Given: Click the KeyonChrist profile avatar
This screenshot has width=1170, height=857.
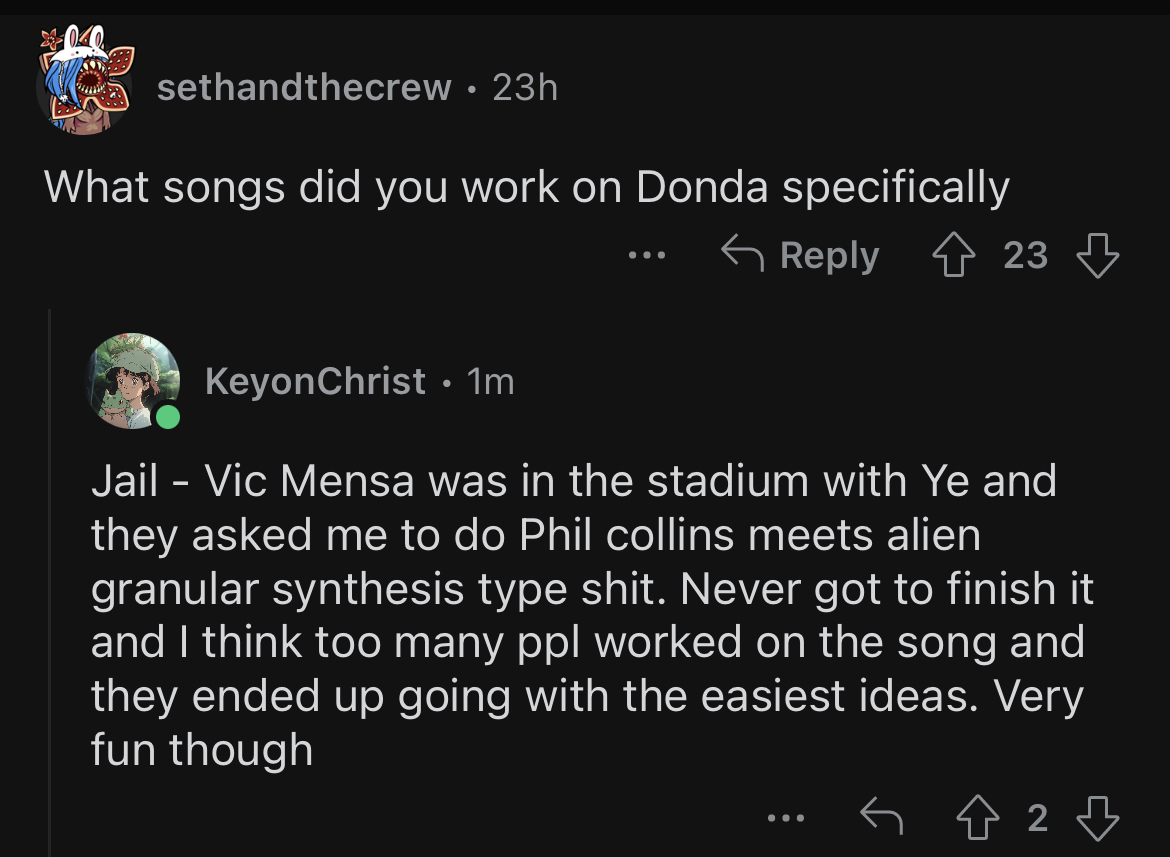Looking at the screenshot, I should tap(133, 380).
